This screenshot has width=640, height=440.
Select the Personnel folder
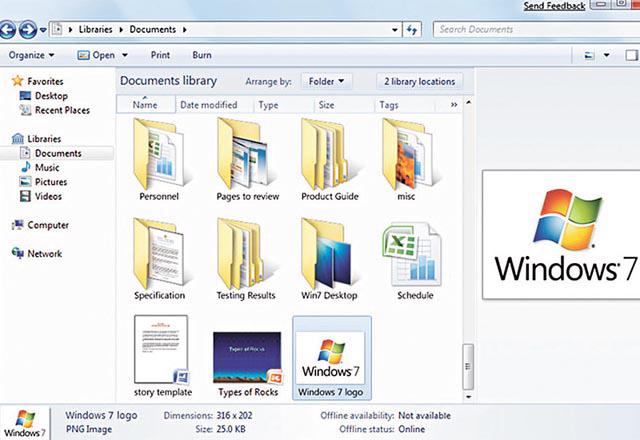159,160
